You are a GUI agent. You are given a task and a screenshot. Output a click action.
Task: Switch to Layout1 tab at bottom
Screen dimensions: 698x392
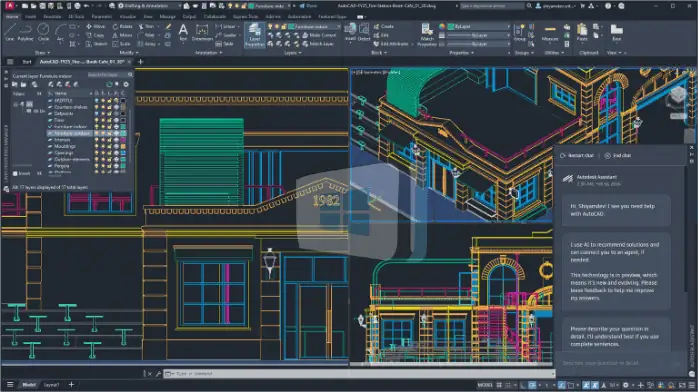(51, 385)
